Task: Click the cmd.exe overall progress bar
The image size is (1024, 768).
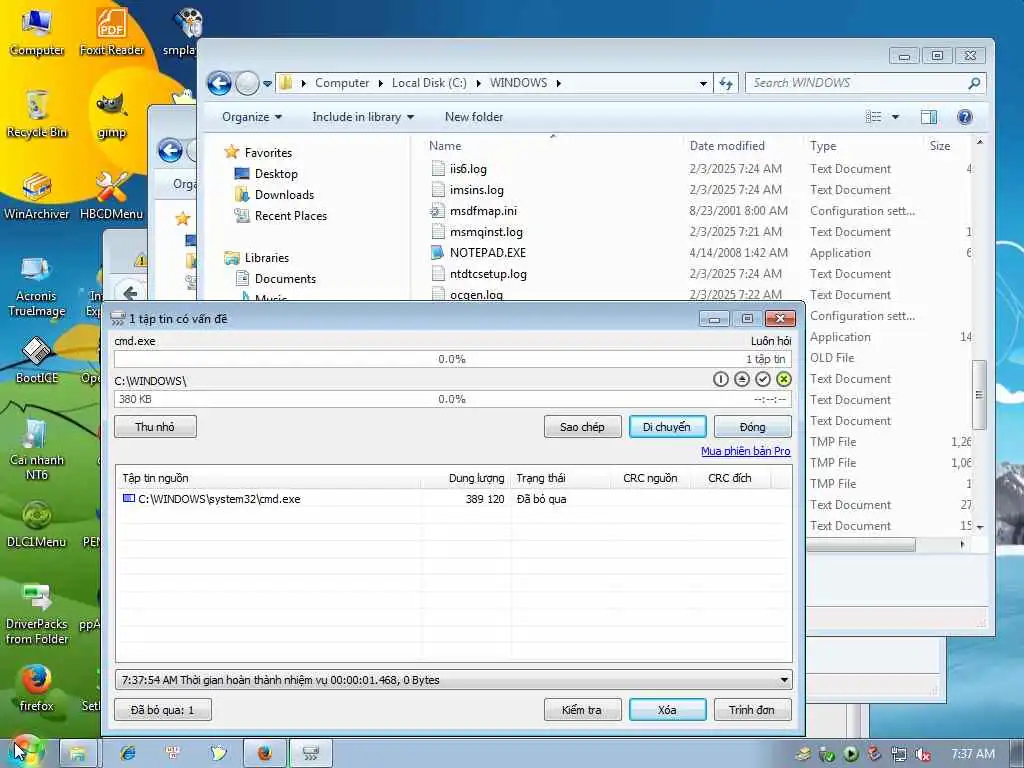Action: pos(453,359)
